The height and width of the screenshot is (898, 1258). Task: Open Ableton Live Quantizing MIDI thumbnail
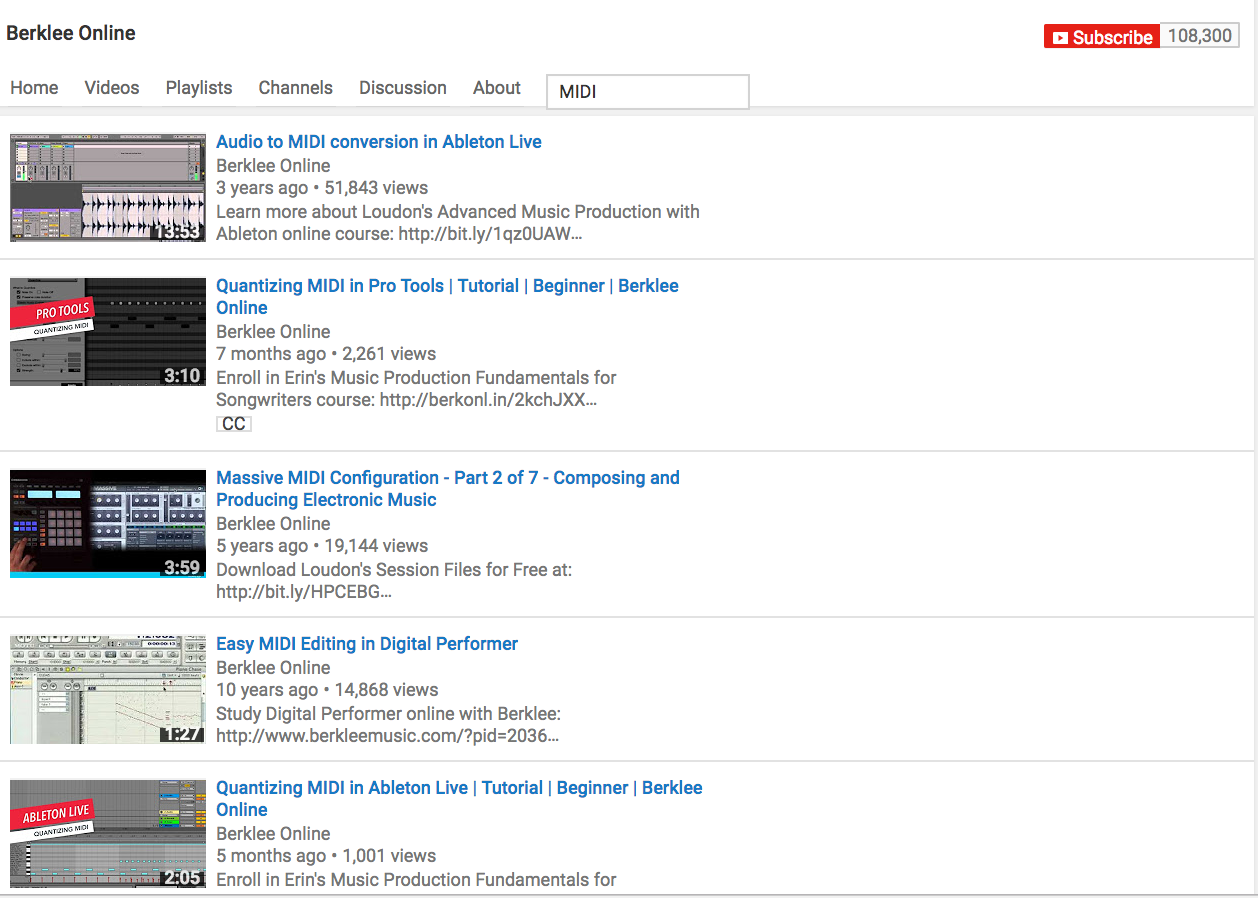click(108, 834)
